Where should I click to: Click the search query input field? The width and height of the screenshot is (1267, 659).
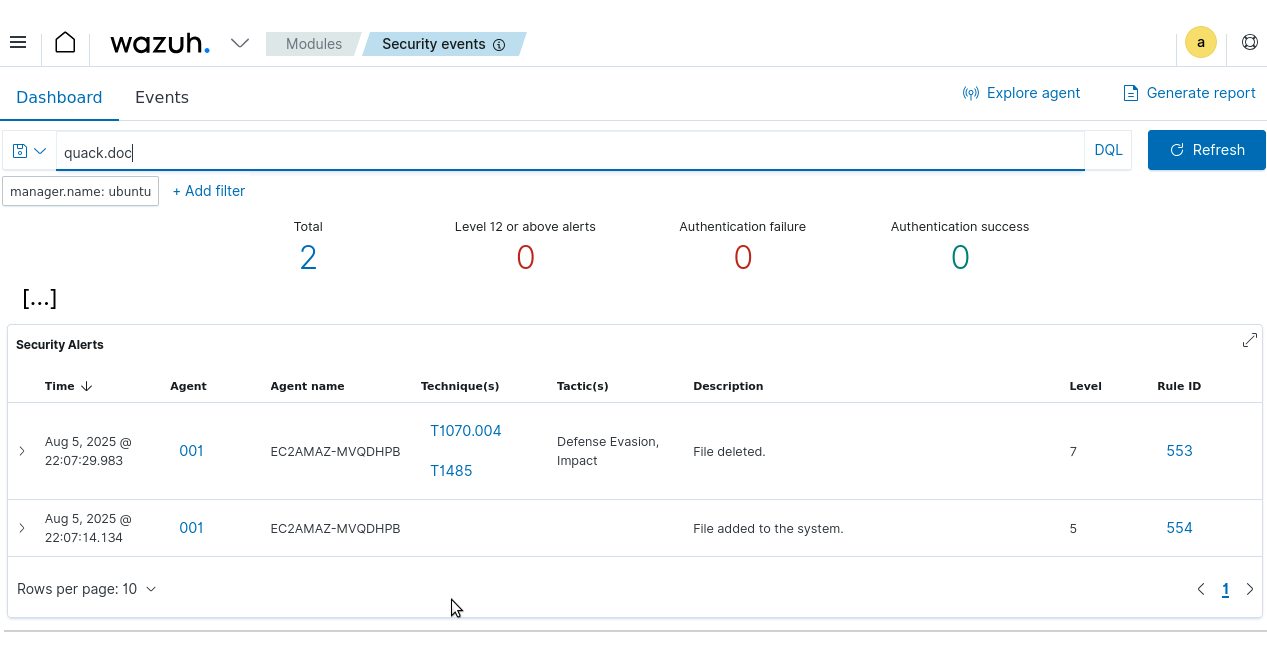pos(570,152)
